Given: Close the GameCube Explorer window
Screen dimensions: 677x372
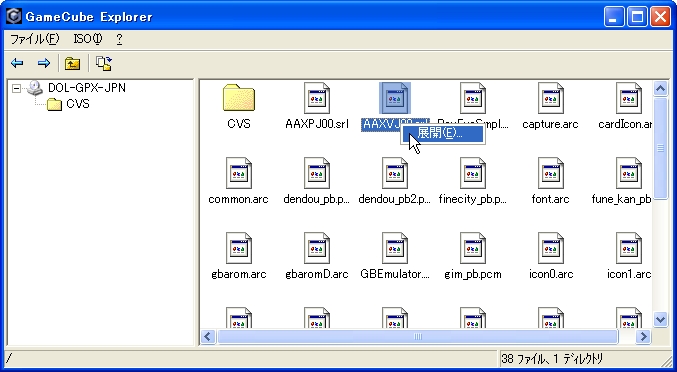Looking at the screenshot, I should tap(660, 17).
